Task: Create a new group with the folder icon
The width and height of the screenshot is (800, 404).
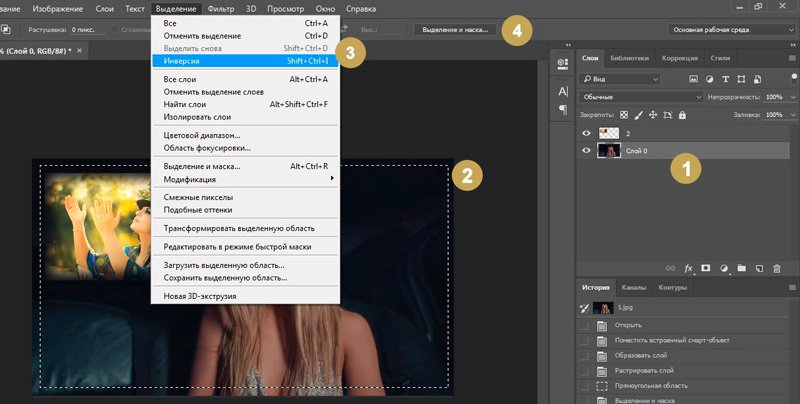Action: click(741, 268)
